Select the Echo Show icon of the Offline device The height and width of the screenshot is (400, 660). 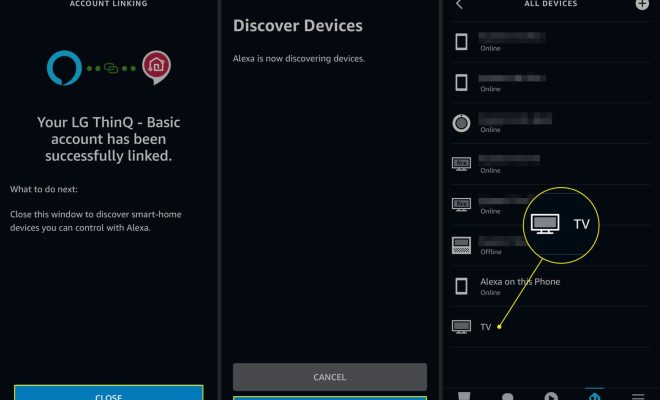[461, 245]
